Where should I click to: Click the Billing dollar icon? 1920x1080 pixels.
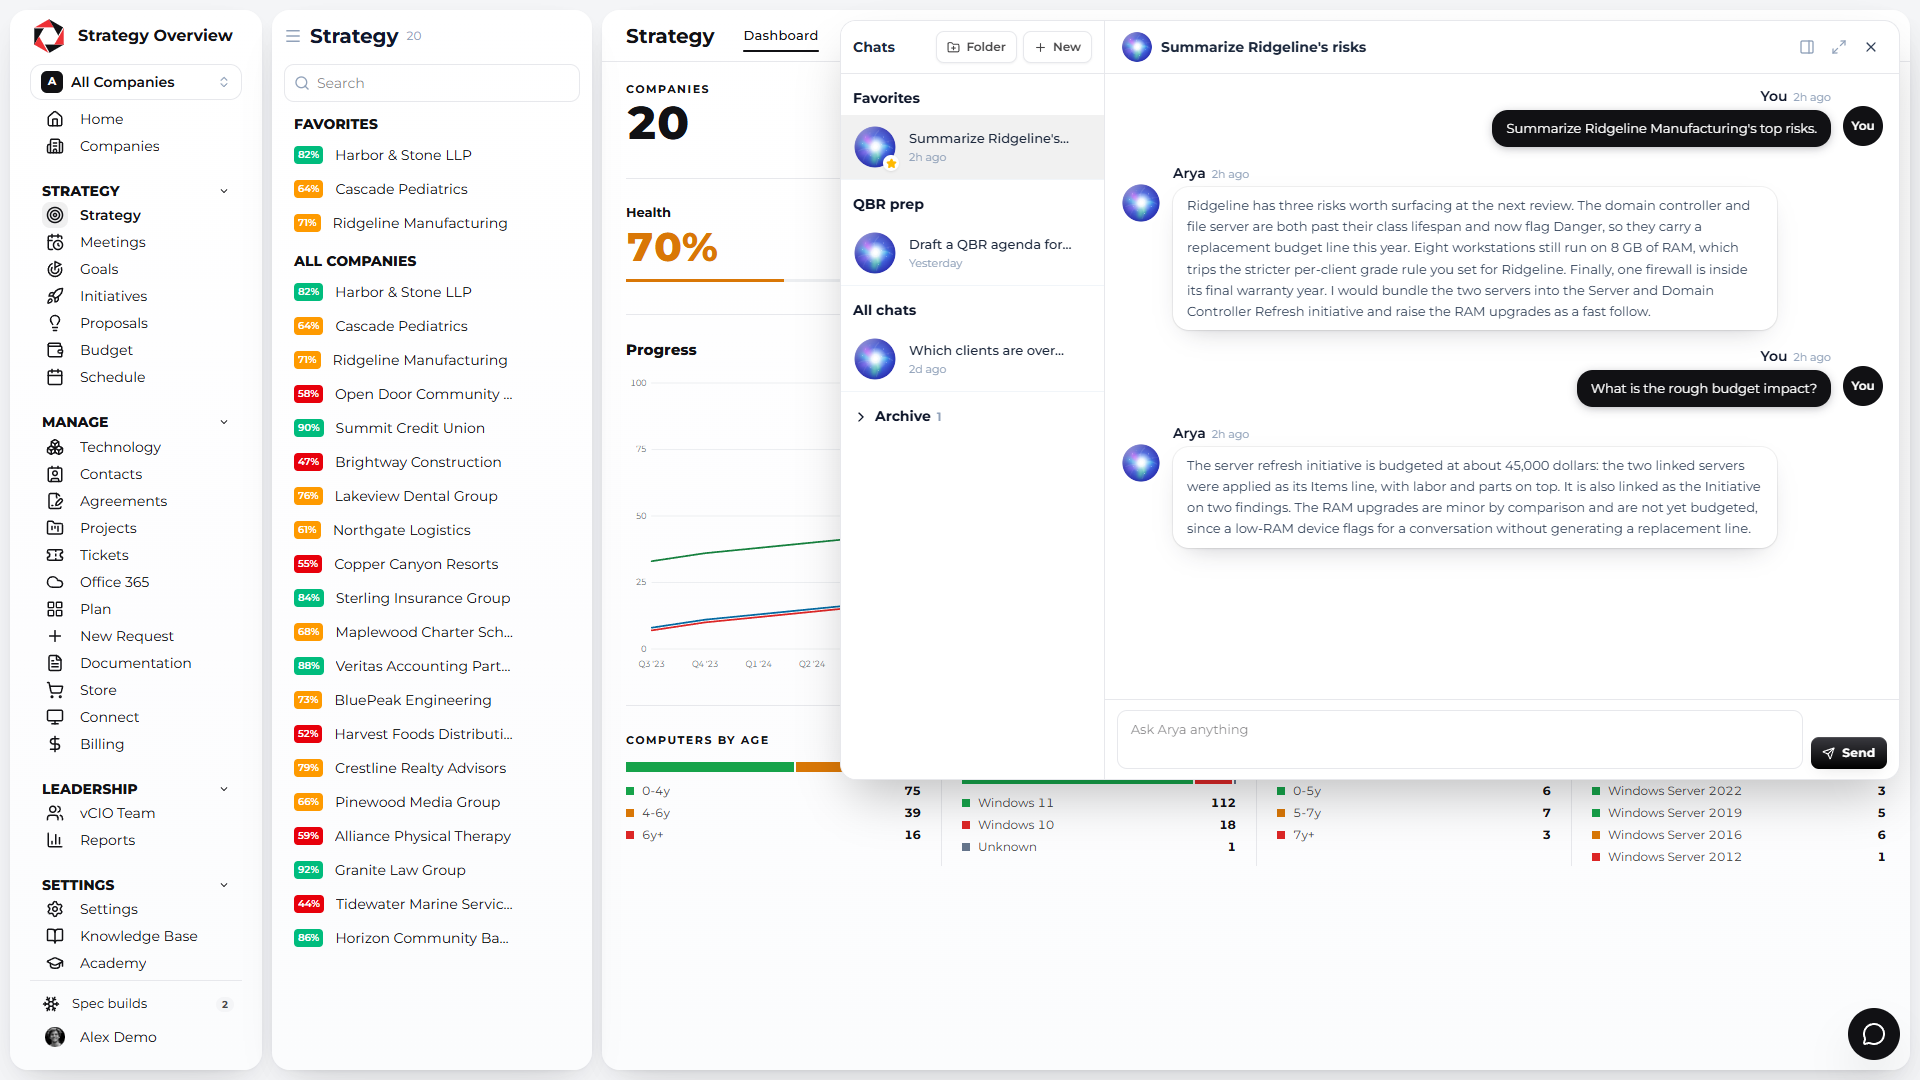point(55,744)
